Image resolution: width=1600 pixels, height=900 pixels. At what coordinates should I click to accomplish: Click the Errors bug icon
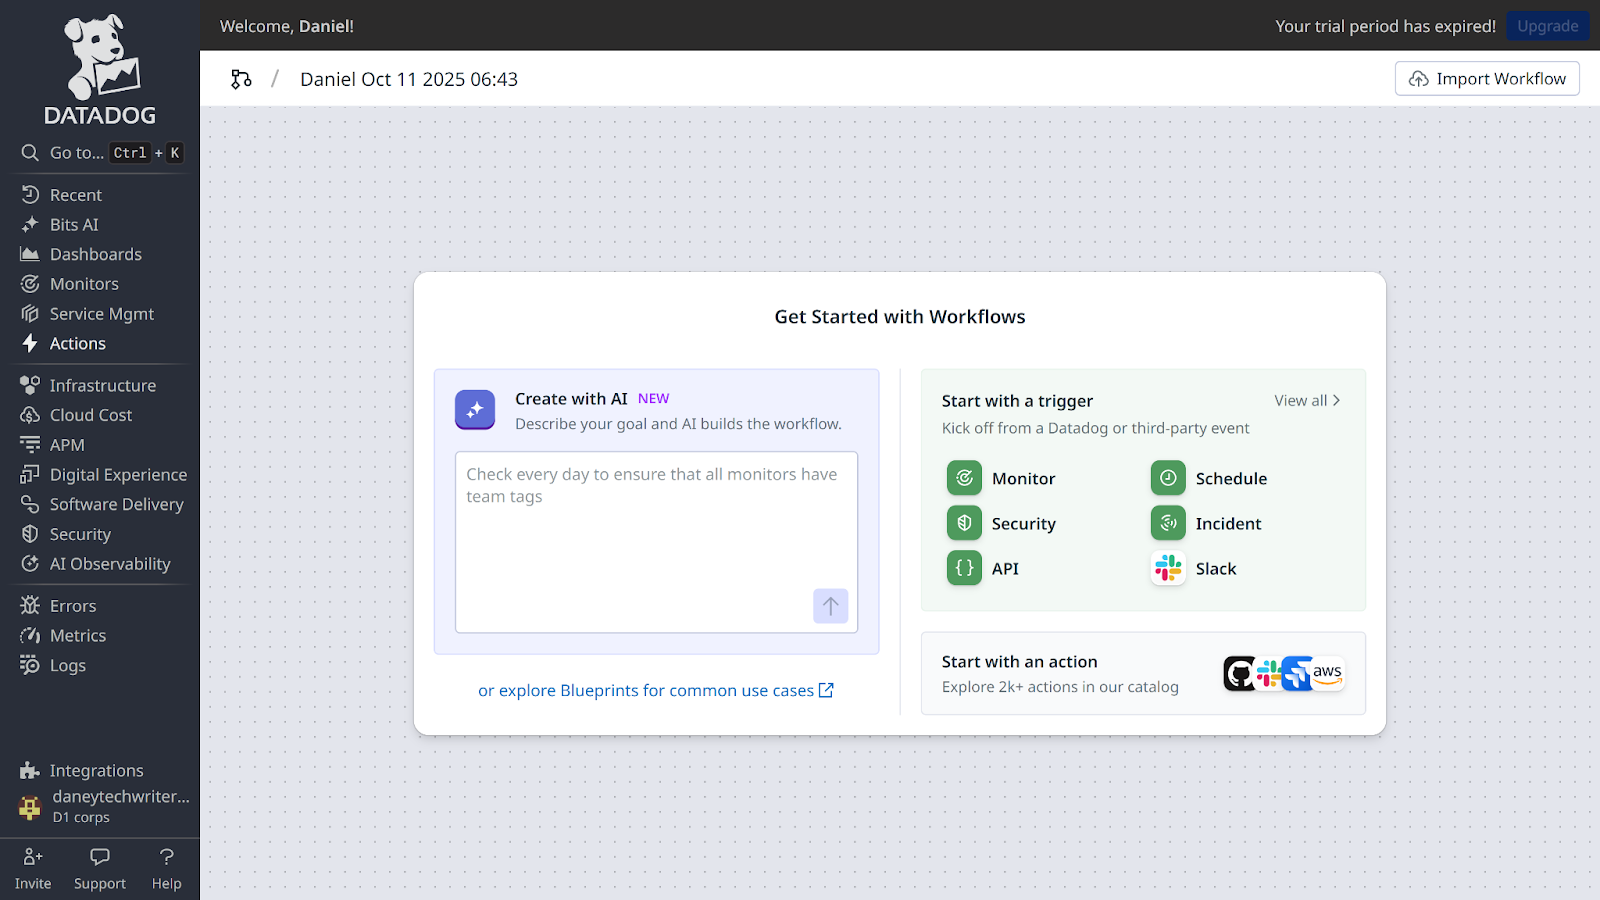(30, 606)
